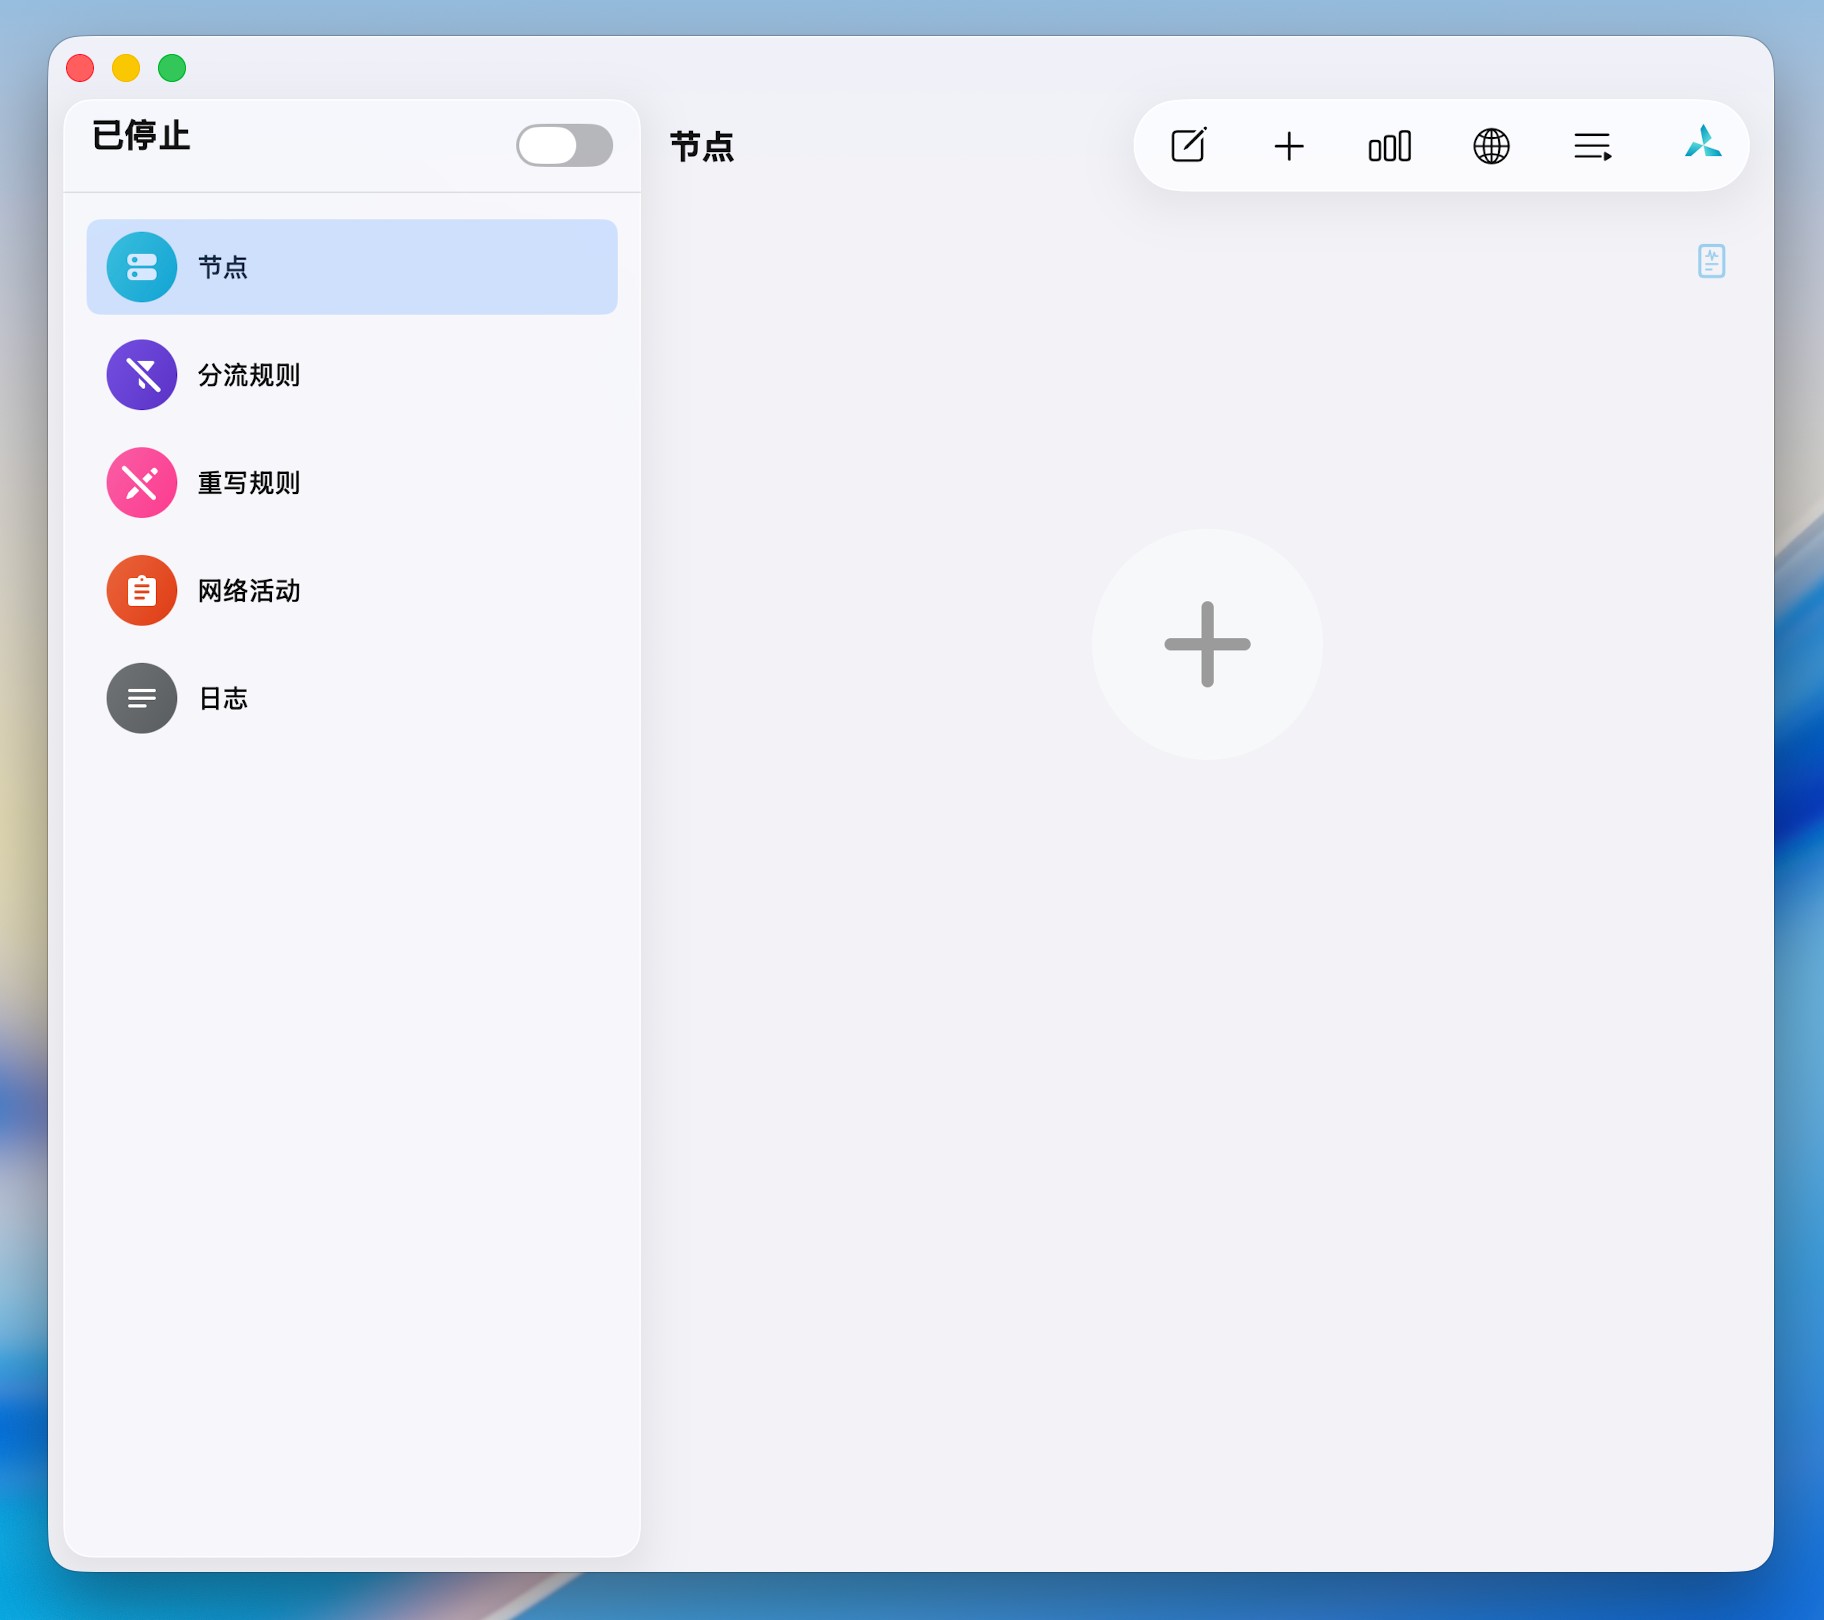This screenshot has width=1824, height=1620.
Task: Open 分流规则 in the sidebar
Action: [249, 375]
